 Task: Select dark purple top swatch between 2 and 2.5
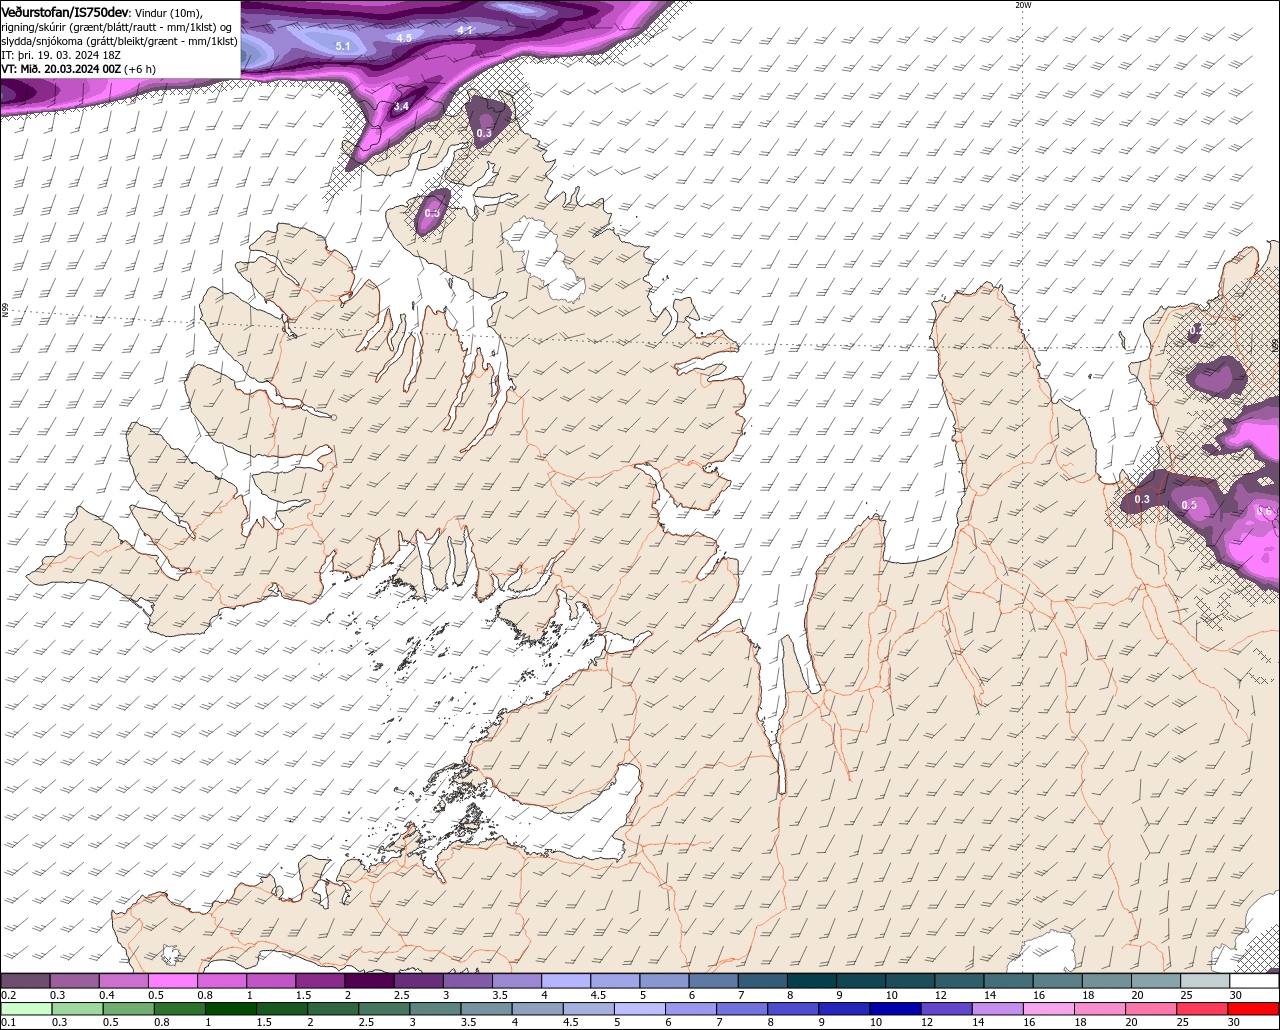coord(370,981)
